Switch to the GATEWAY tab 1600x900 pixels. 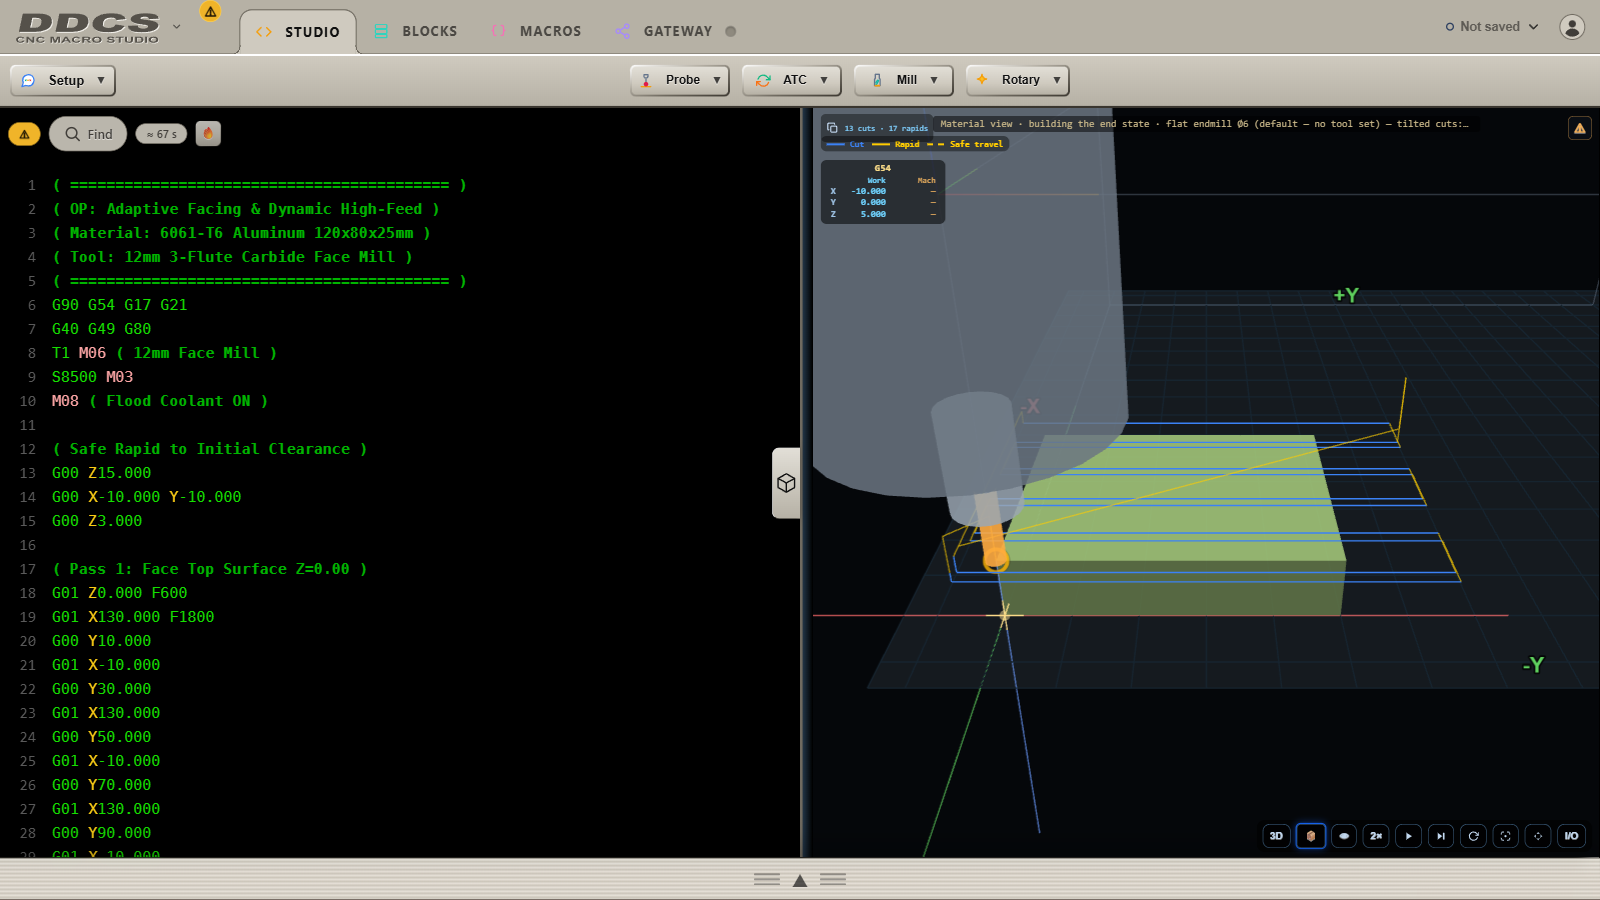[x=663, y=32]
